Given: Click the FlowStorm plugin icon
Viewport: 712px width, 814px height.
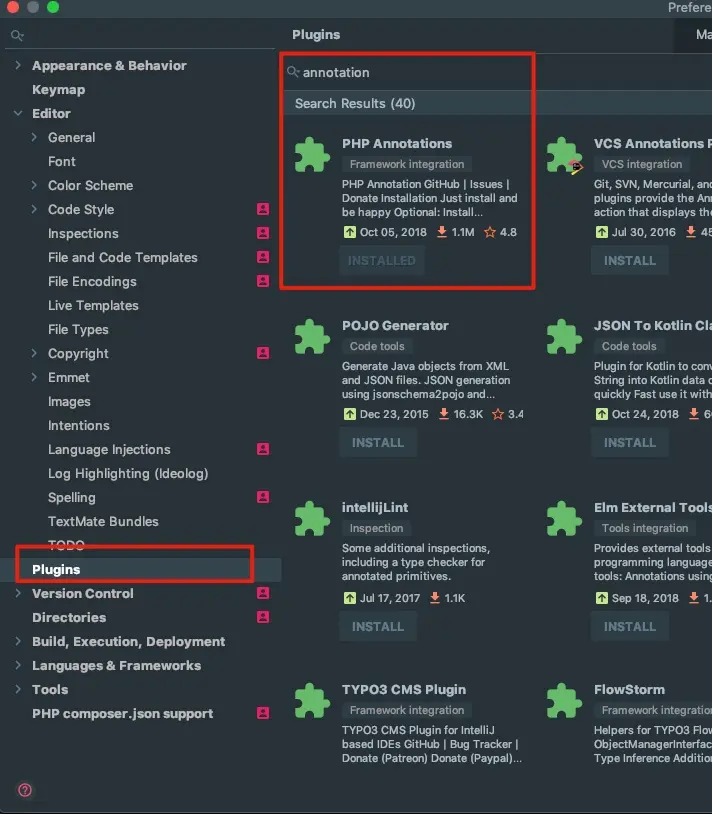Looking at the screenshot, I should tap(564, 702).
